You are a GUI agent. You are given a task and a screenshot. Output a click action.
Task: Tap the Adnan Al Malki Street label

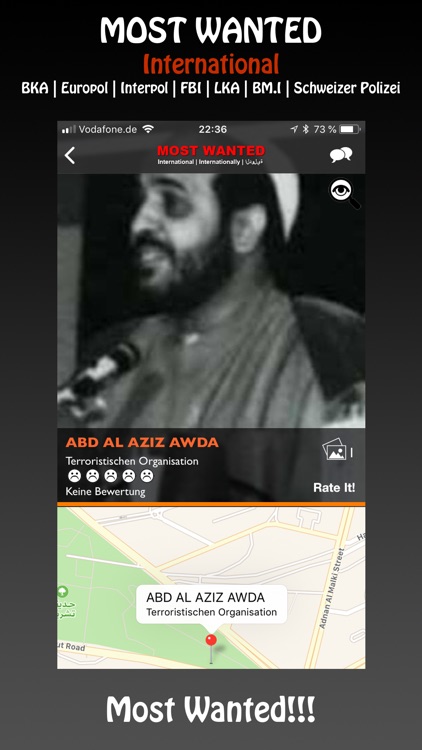(332, 587)
